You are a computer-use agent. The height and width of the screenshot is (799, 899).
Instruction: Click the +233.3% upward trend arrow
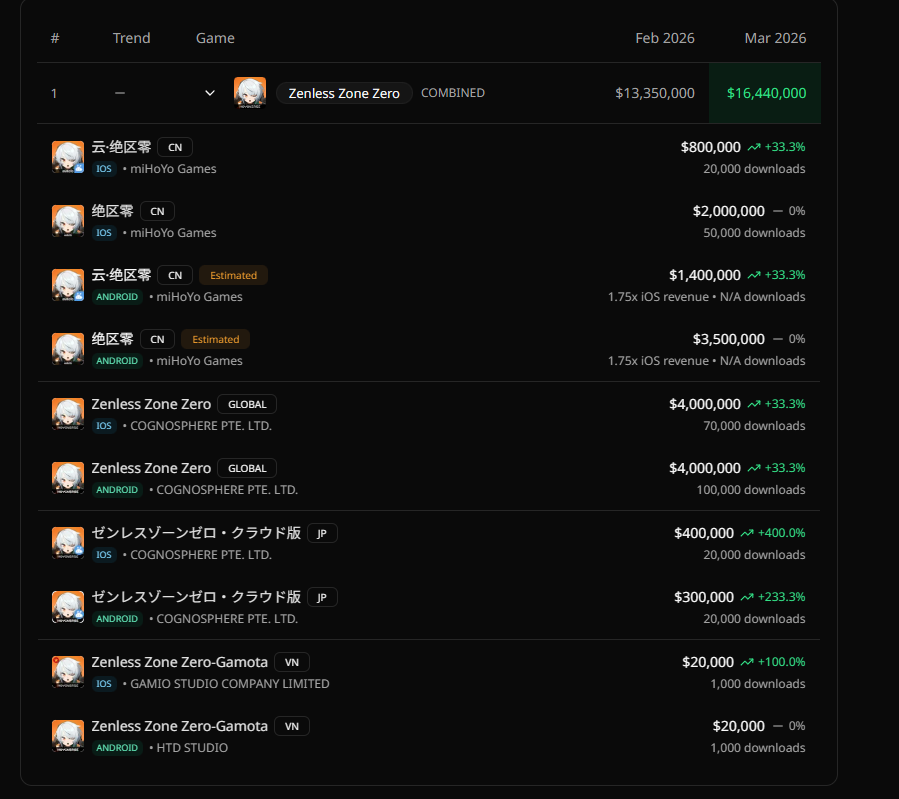point(747,597)
